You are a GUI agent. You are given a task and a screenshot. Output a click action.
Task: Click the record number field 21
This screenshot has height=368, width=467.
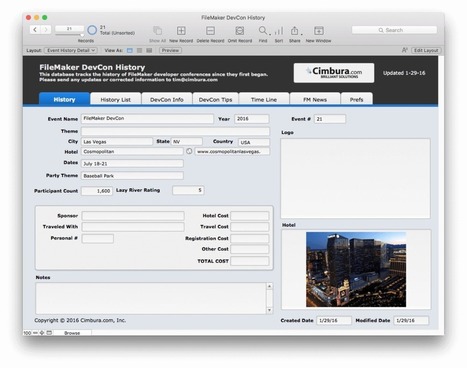[x=69, y=29]
